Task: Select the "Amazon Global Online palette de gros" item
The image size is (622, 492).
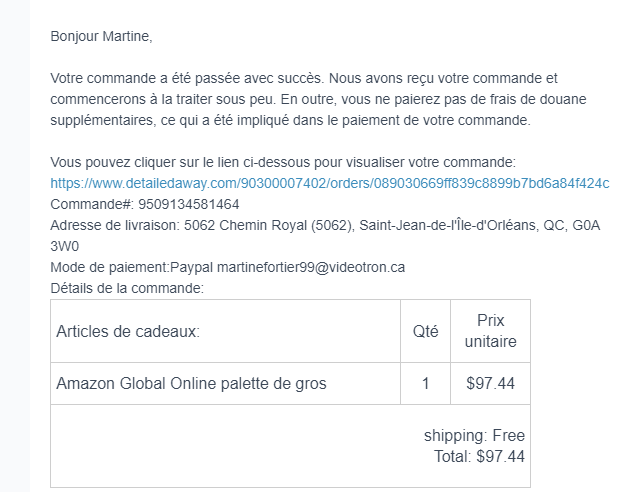Action: click(191, 383)
